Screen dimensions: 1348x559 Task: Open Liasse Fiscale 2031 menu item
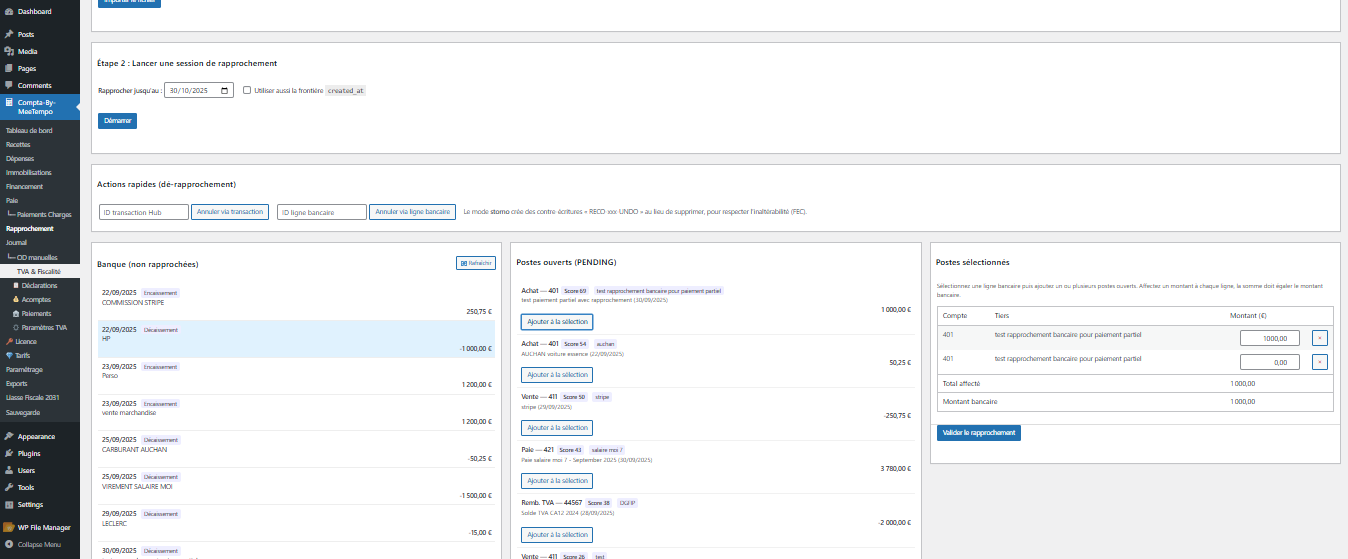(33, 397)
